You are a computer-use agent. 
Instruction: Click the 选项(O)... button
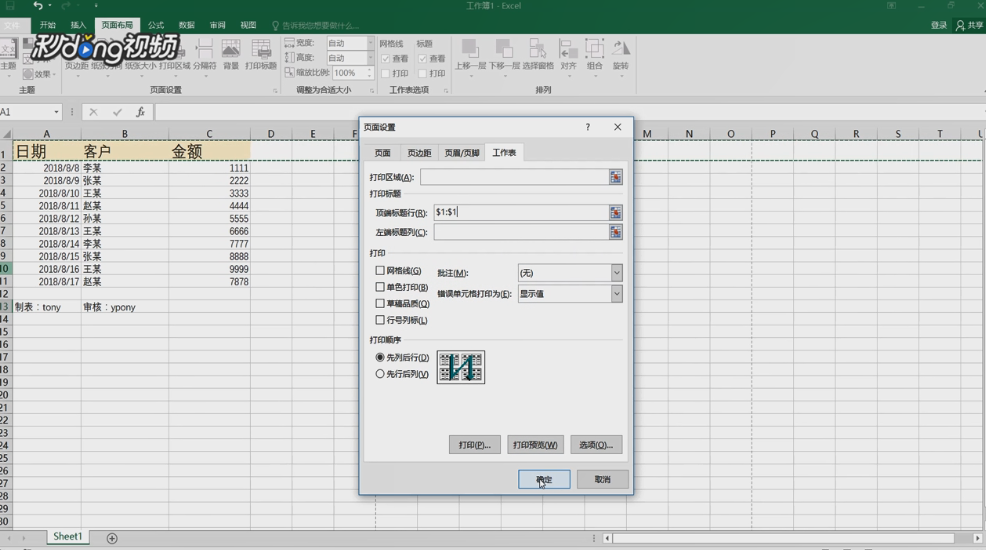pos(596,445)
